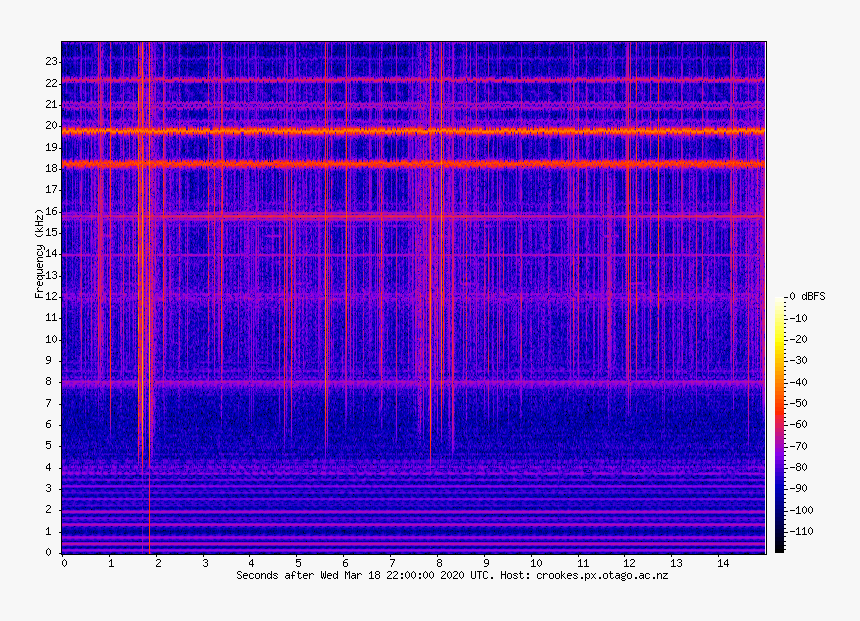860x621 pixels.
Task: Click the "4" tick on the frequency axis
Action: [49, 467]
